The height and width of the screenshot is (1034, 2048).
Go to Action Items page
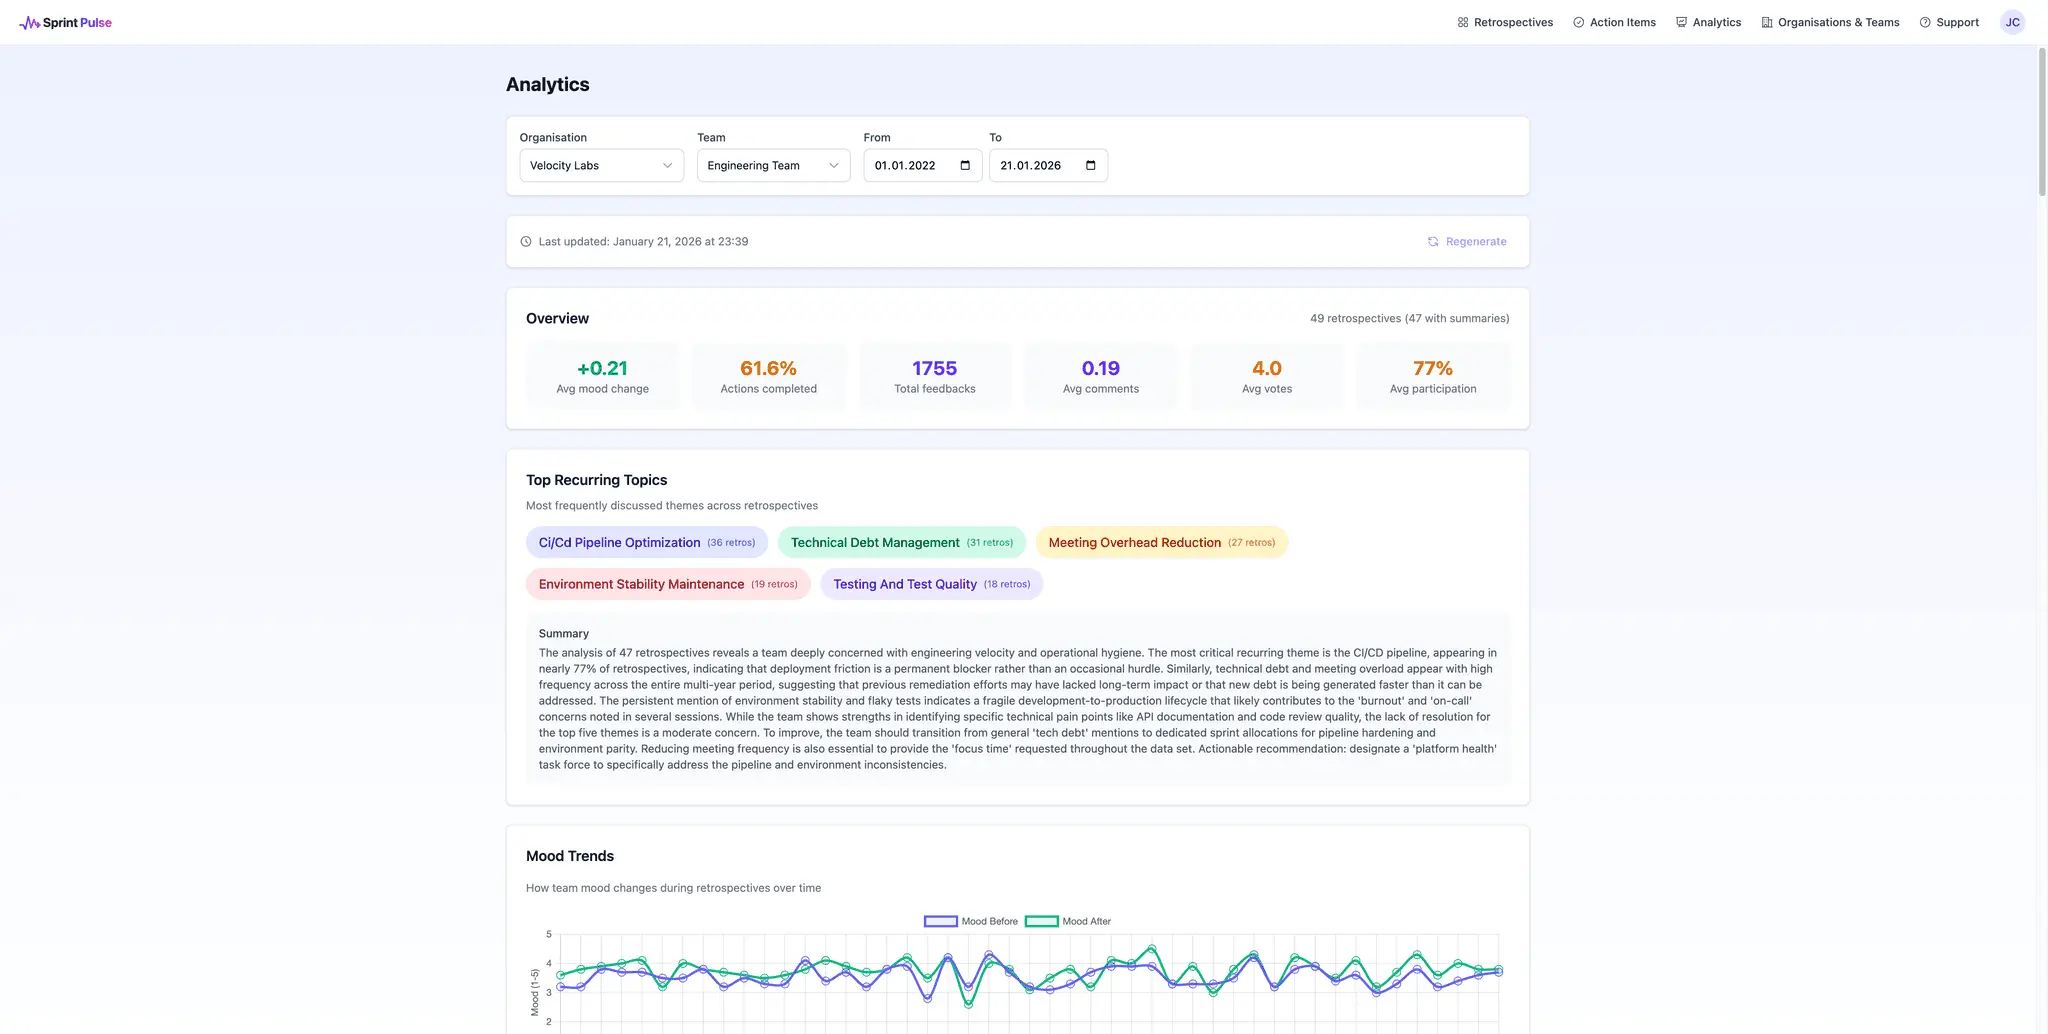[x=1614, y=22]
